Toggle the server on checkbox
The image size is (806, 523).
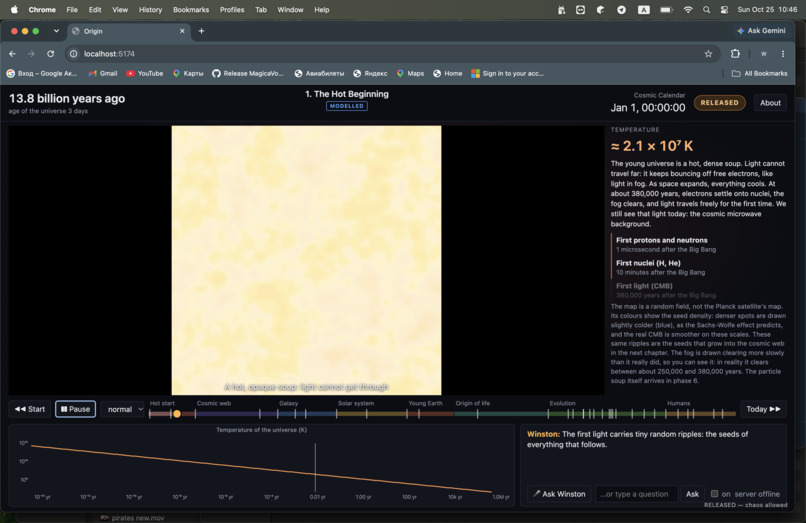click(715, 494)
